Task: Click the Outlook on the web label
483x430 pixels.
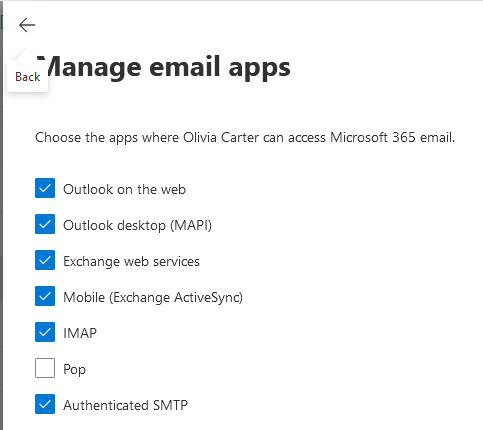Action: point(124,189)
